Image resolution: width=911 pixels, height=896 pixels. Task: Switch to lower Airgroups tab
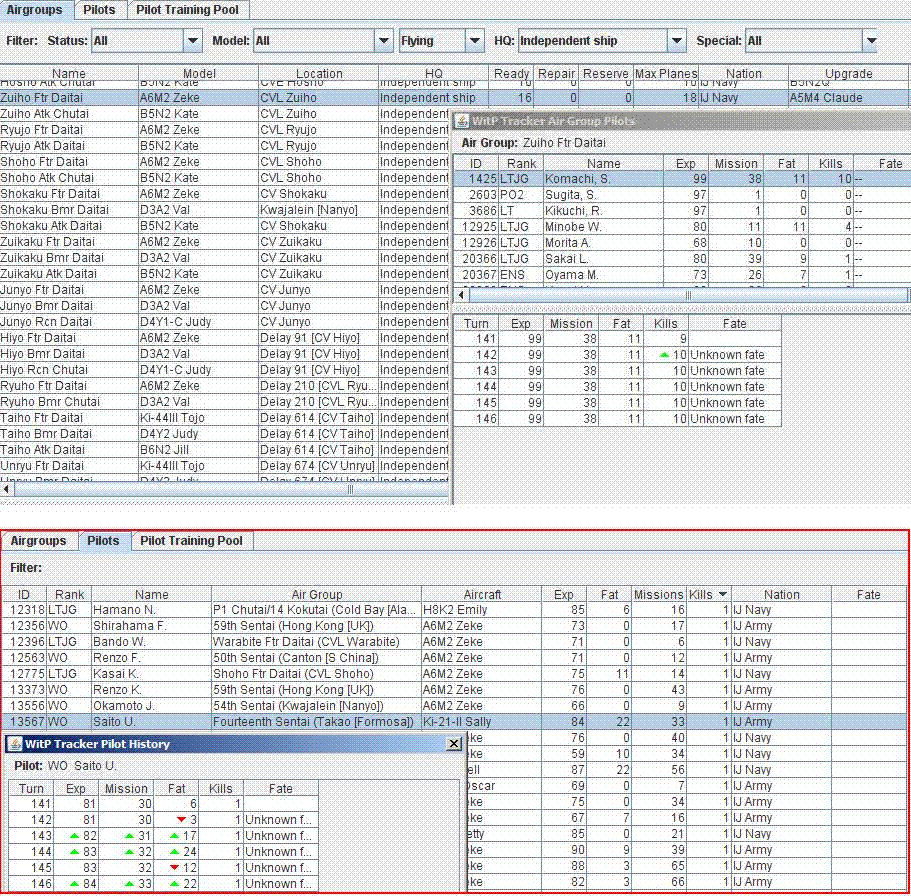(38, 540)
